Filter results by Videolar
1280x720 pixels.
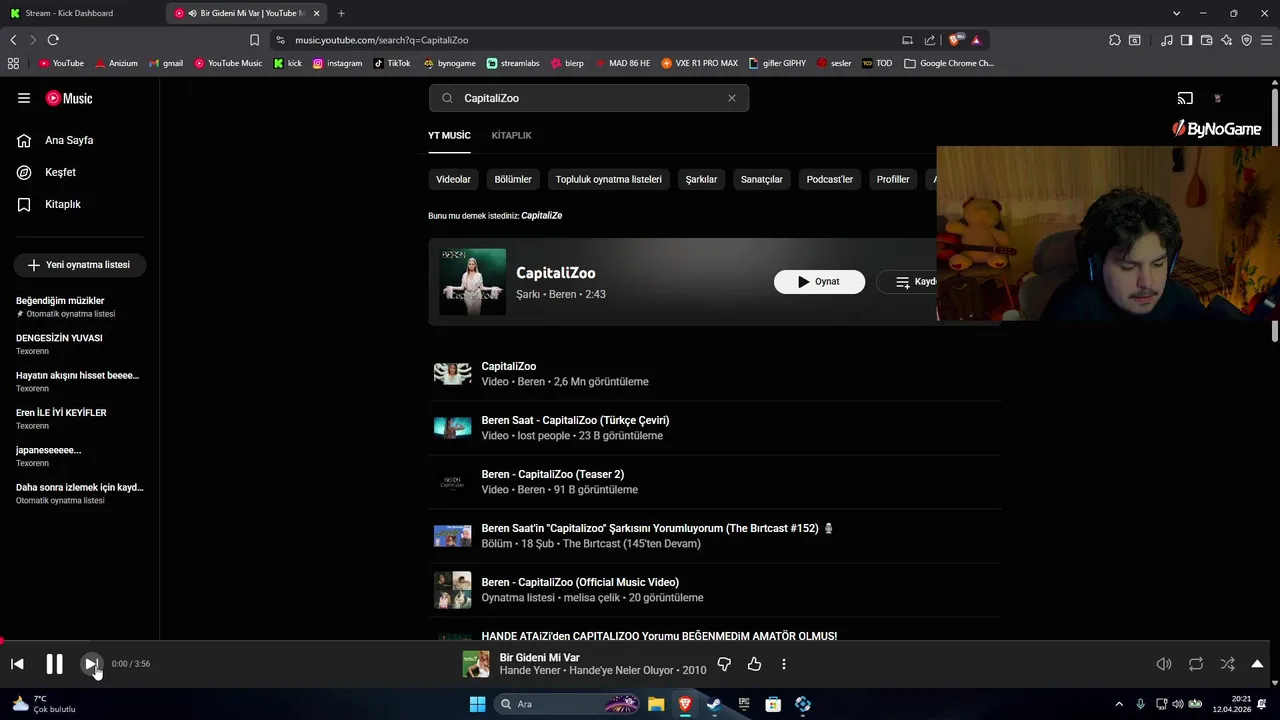453,179
